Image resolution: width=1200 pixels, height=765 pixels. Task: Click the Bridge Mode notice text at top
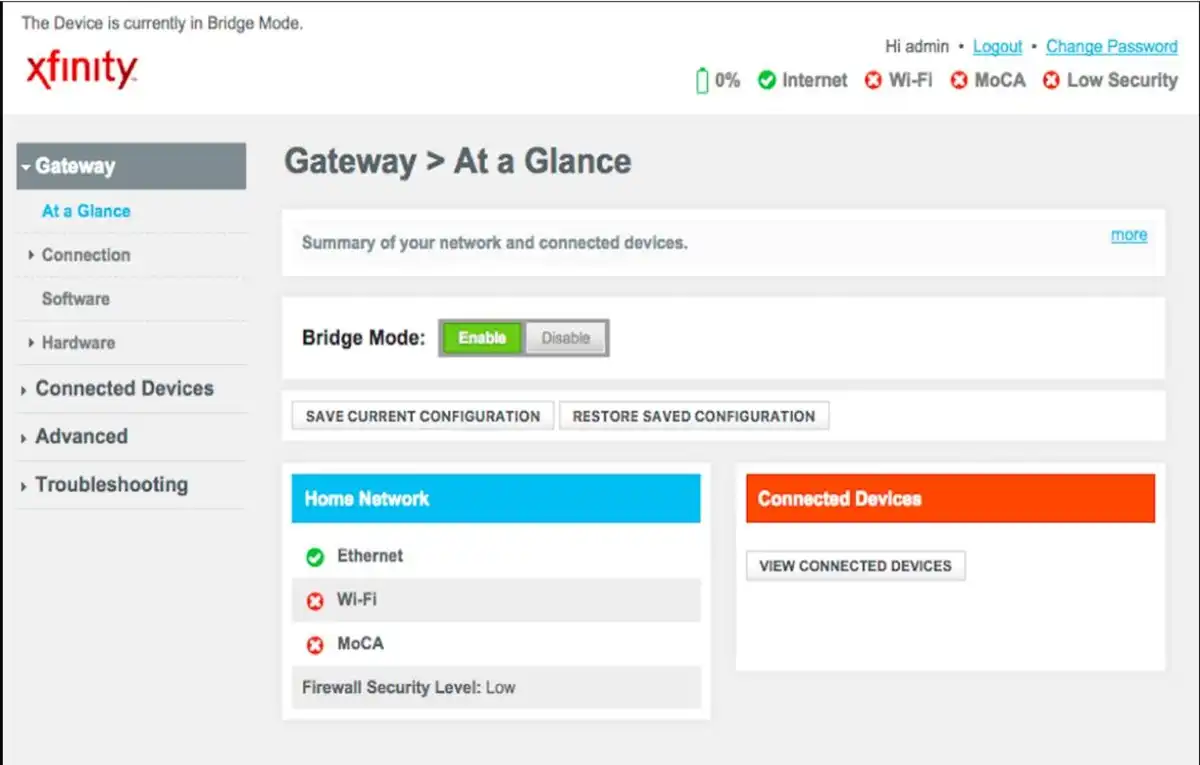pyautogui.click(x=162, y=23)
